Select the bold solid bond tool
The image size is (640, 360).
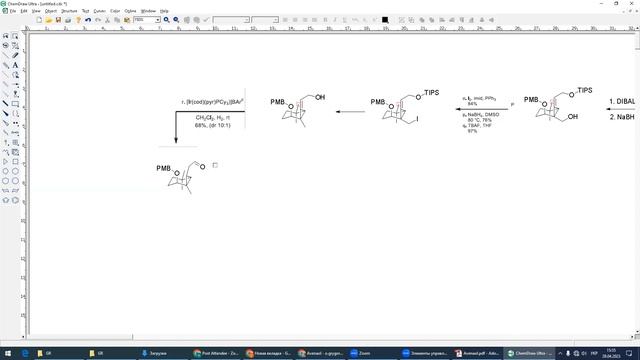[6, 104]
